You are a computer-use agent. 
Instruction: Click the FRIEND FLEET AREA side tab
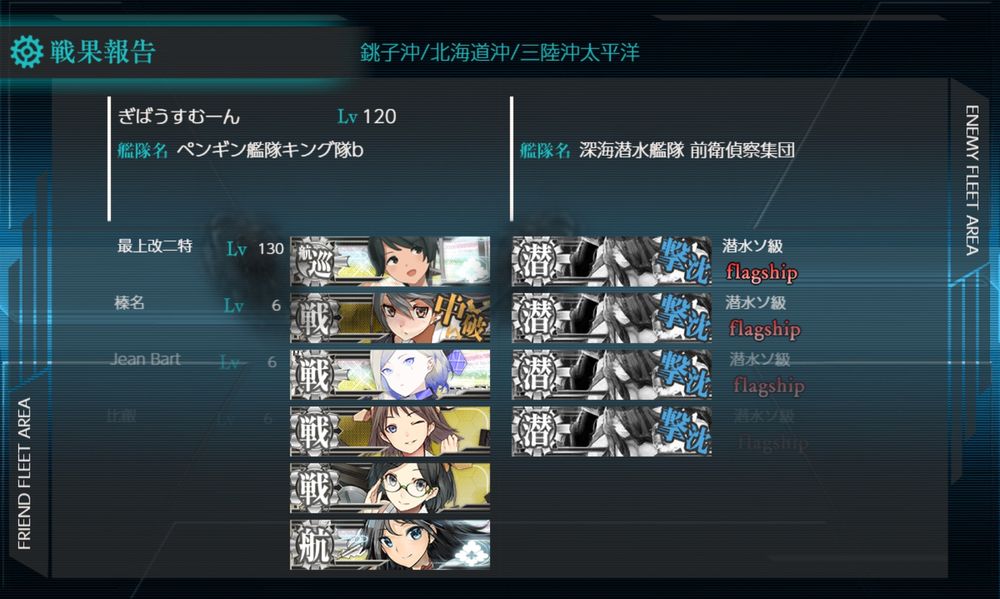click(x=24, y=473)
